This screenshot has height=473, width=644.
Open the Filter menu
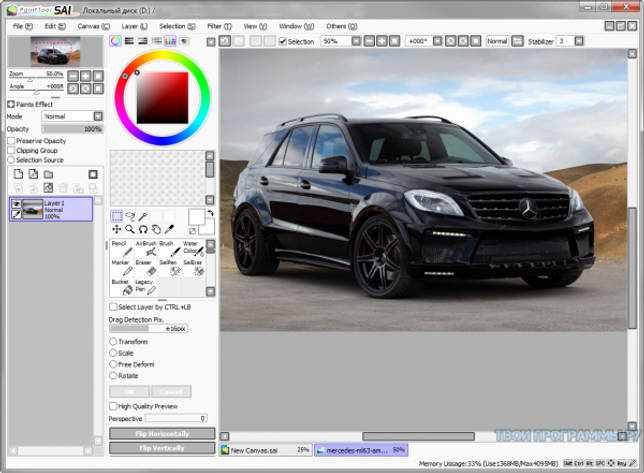coord(219,26)
